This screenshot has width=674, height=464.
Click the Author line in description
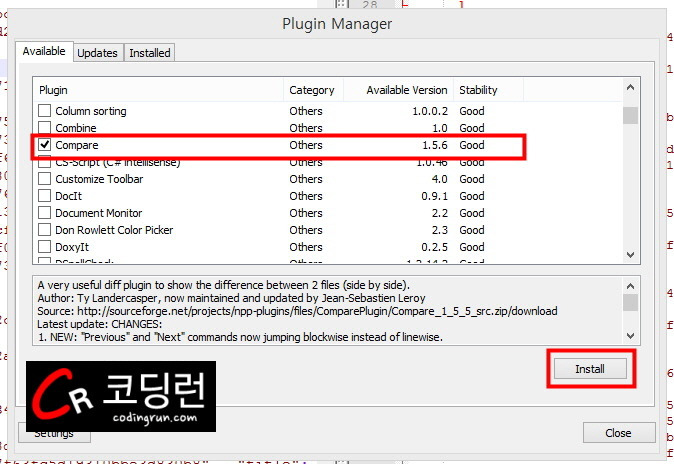(231, 298)
